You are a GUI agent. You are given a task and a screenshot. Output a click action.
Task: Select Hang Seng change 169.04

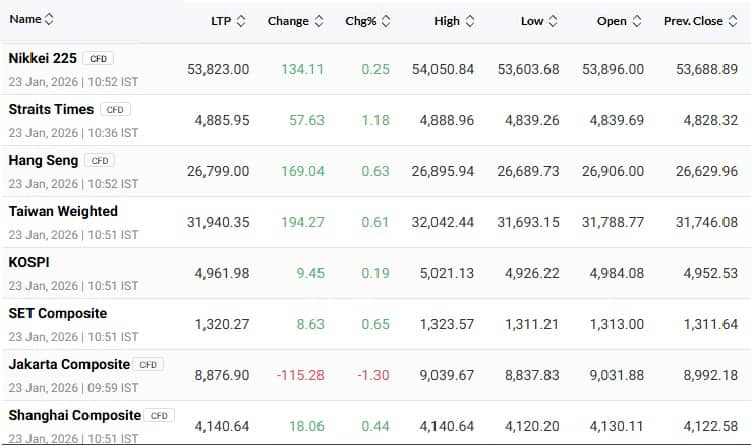[303, 172]
